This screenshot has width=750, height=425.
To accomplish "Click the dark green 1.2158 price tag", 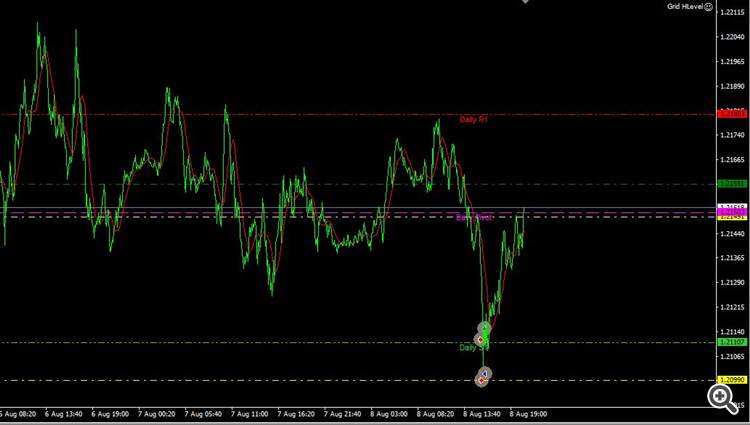I will [732, 184].
